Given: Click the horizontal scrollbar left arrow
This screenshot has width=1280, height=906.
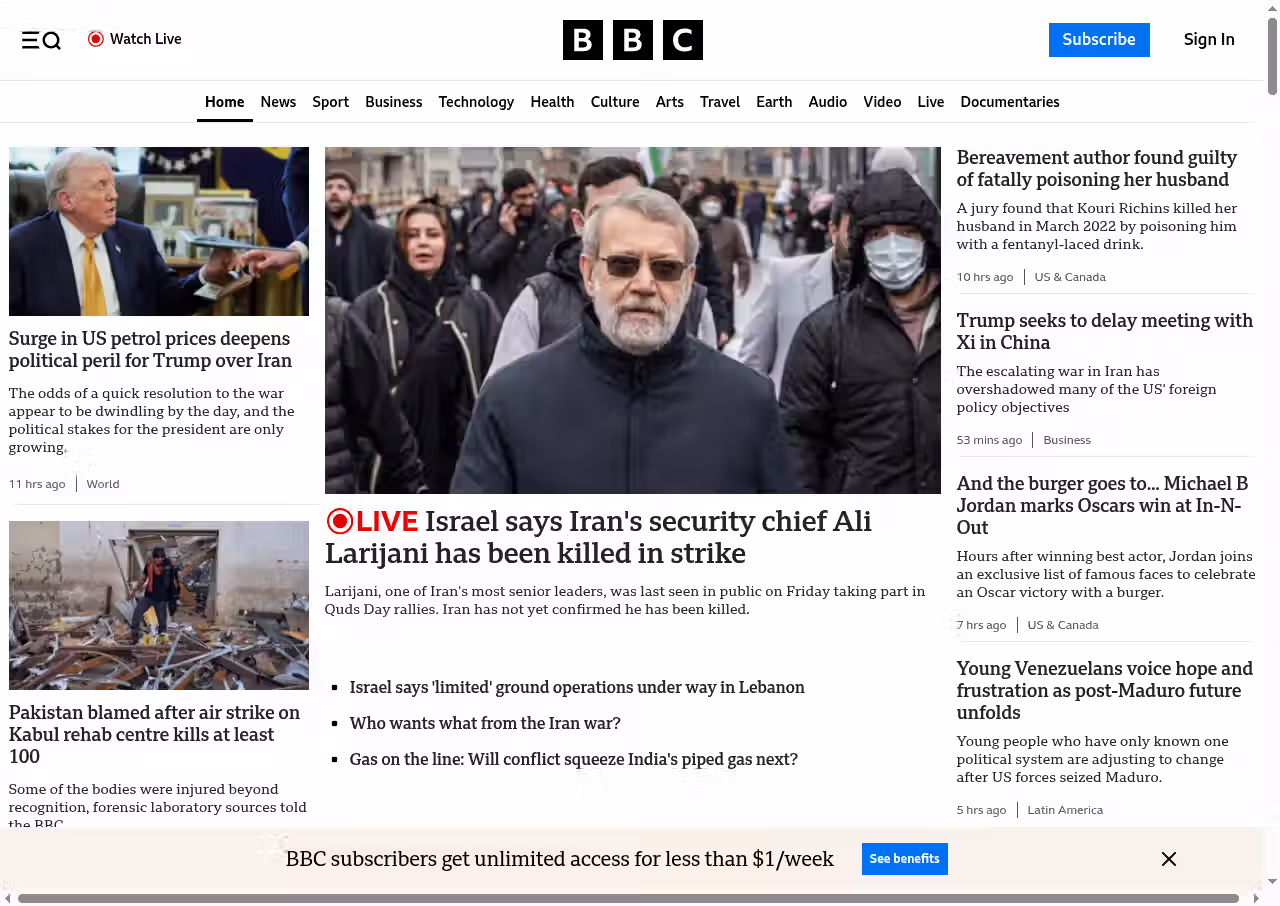Looking at the screenshot, I should coord(8,898).
